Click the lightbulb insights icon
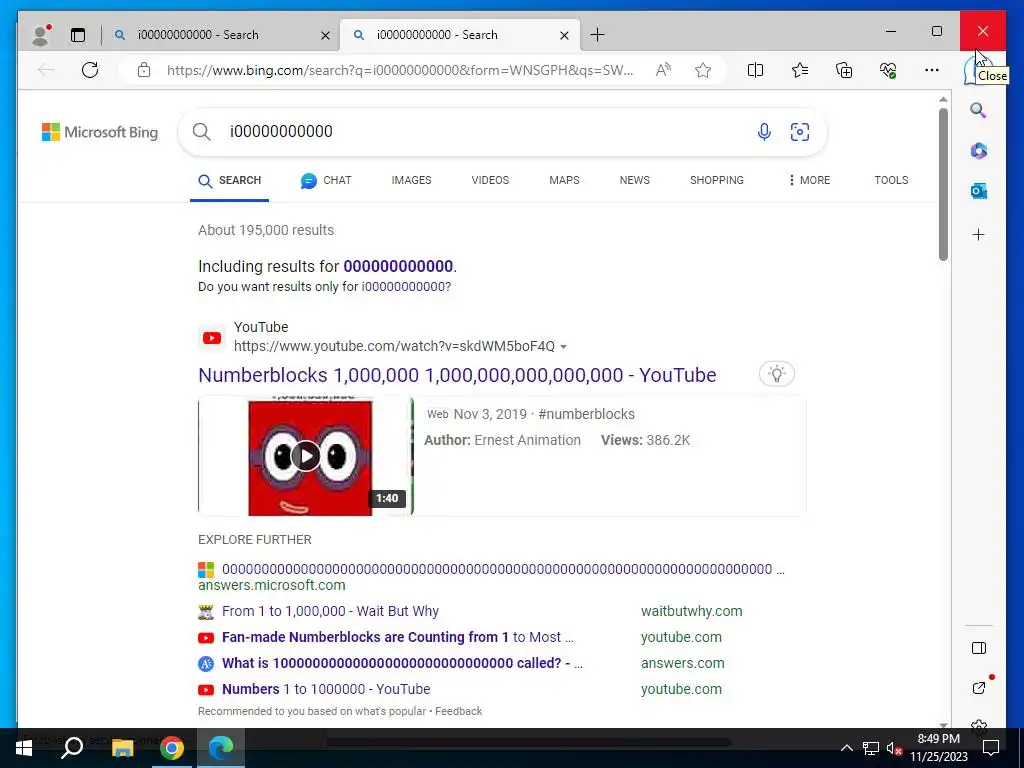This screenshot has height=768, width=1024. tap(776, 374)
